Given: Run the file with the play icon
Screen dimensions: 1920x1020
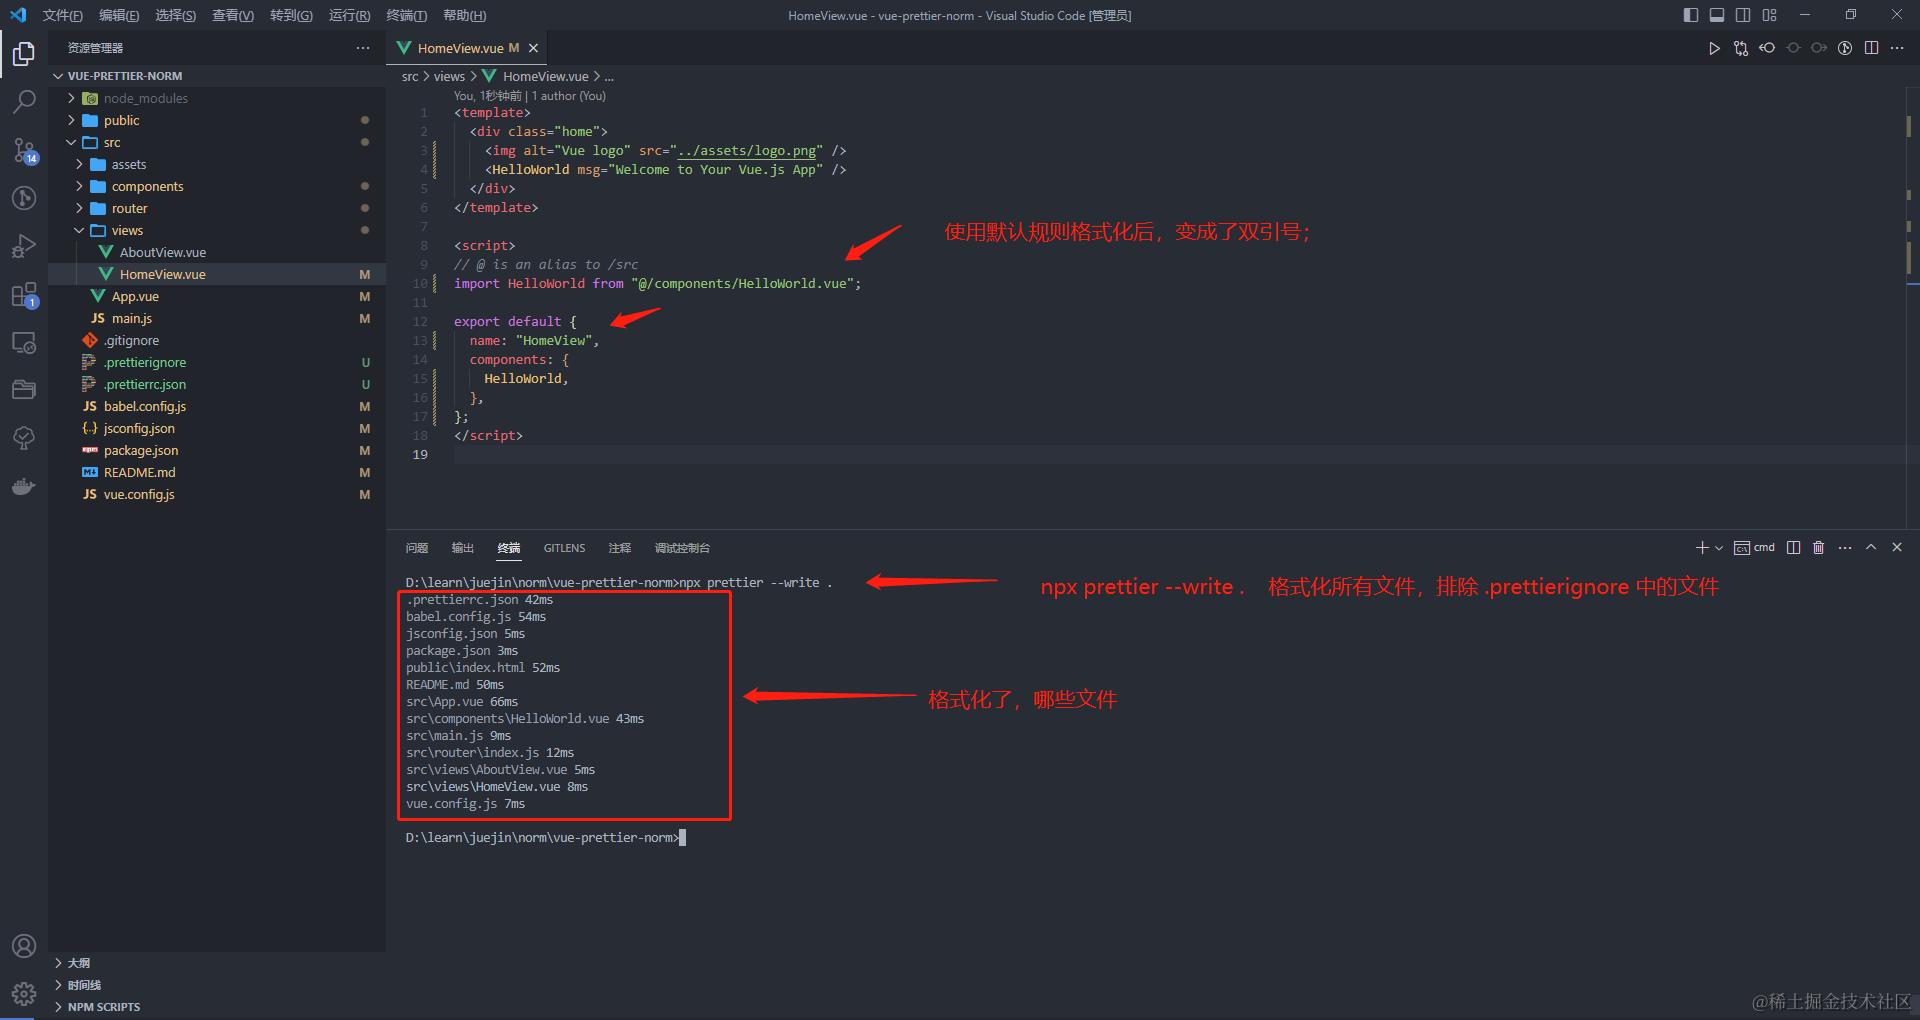Looking at the screenshot, I should click(1714, 48).
